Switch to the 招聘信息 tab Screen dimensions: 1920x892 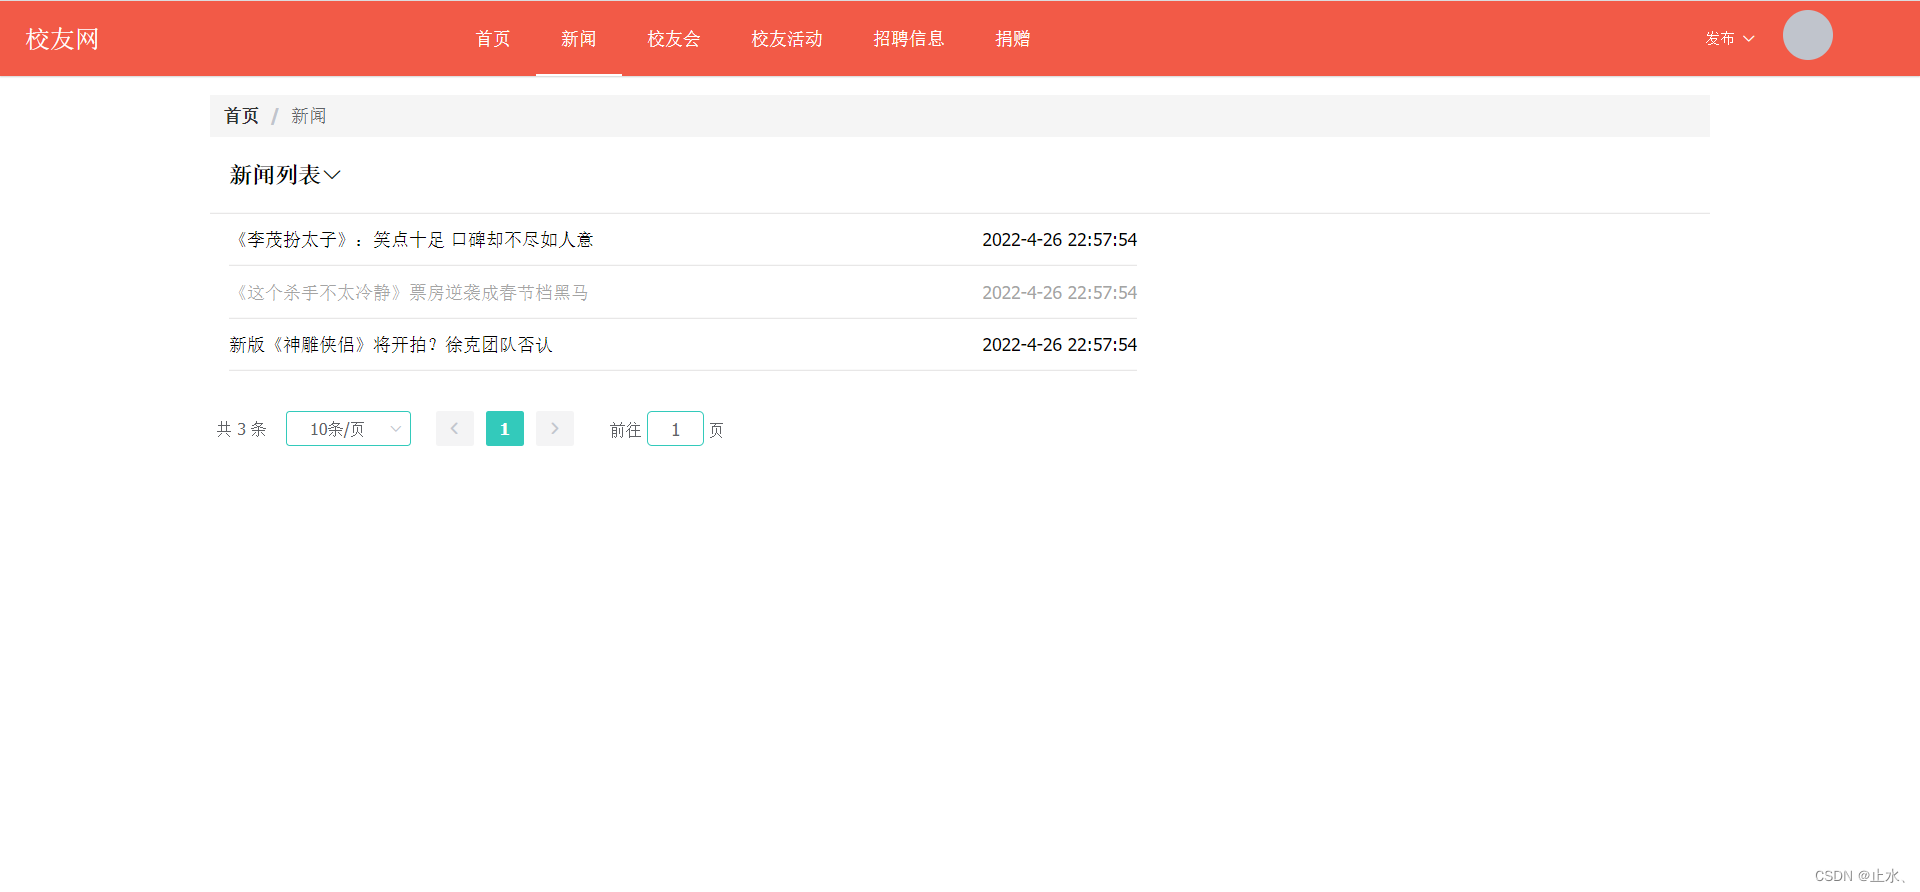[x=909, y=39]
